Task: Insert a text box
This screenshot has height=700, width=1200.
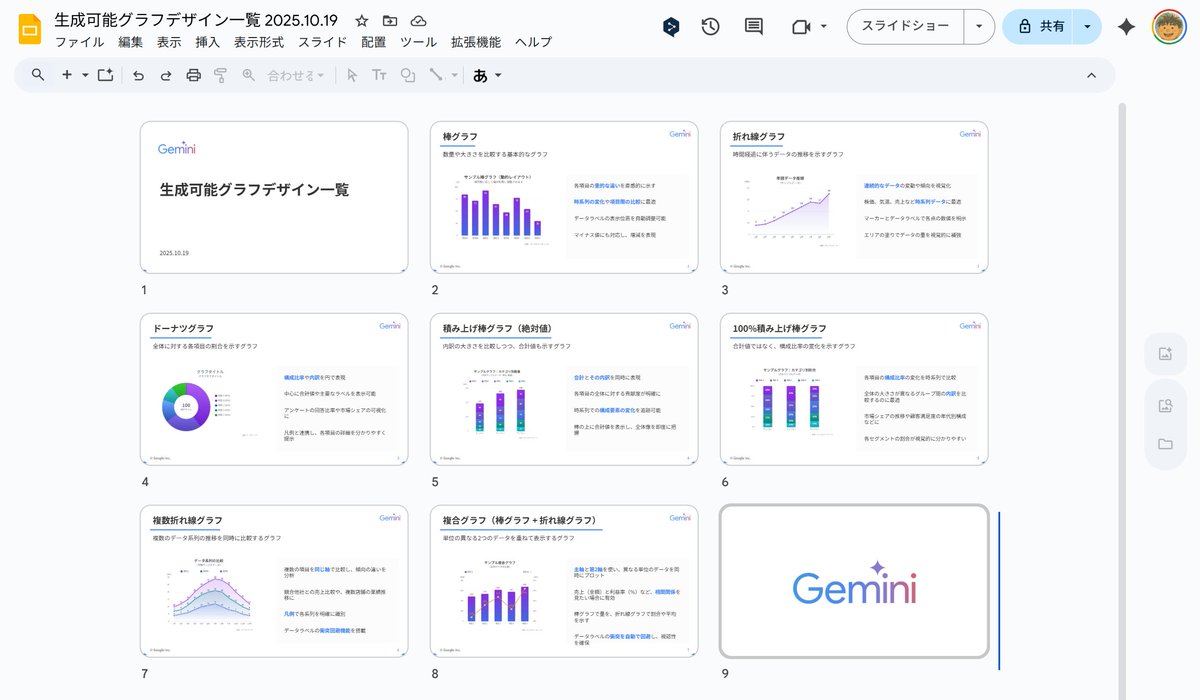Action: pyautogui.click(x=379, y=75)
